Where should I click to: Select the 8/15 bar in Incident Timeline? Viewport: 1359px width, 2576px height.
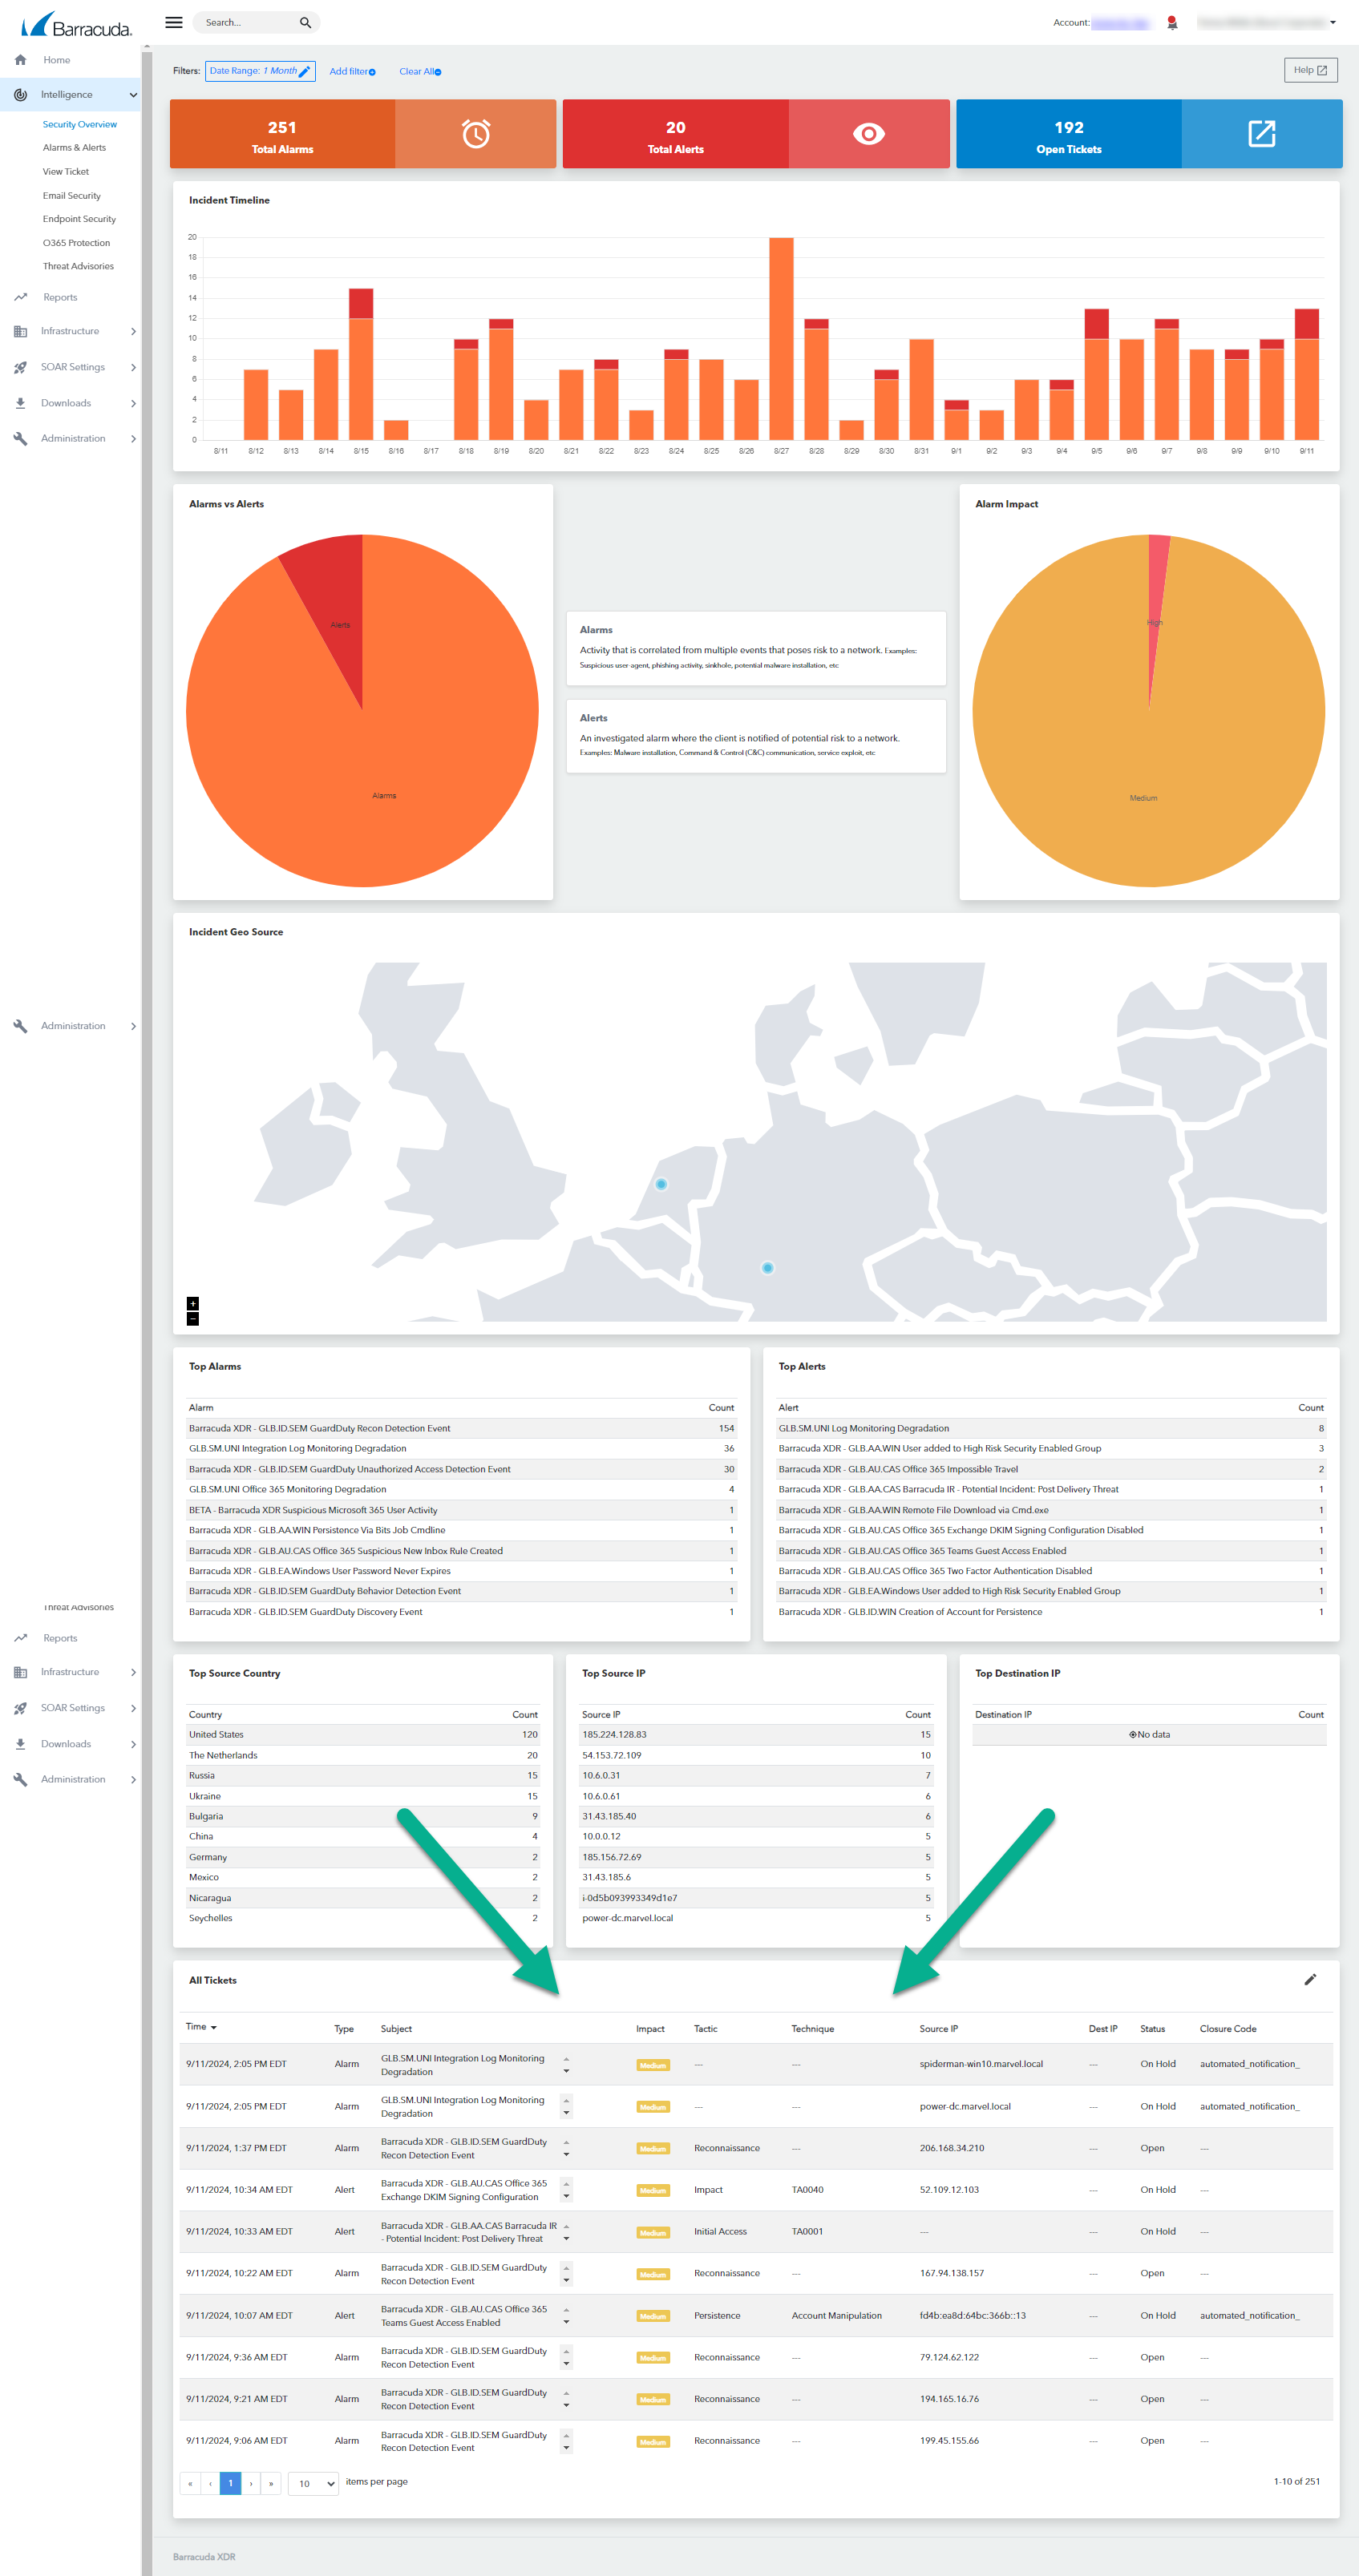(x=361, y=364)
